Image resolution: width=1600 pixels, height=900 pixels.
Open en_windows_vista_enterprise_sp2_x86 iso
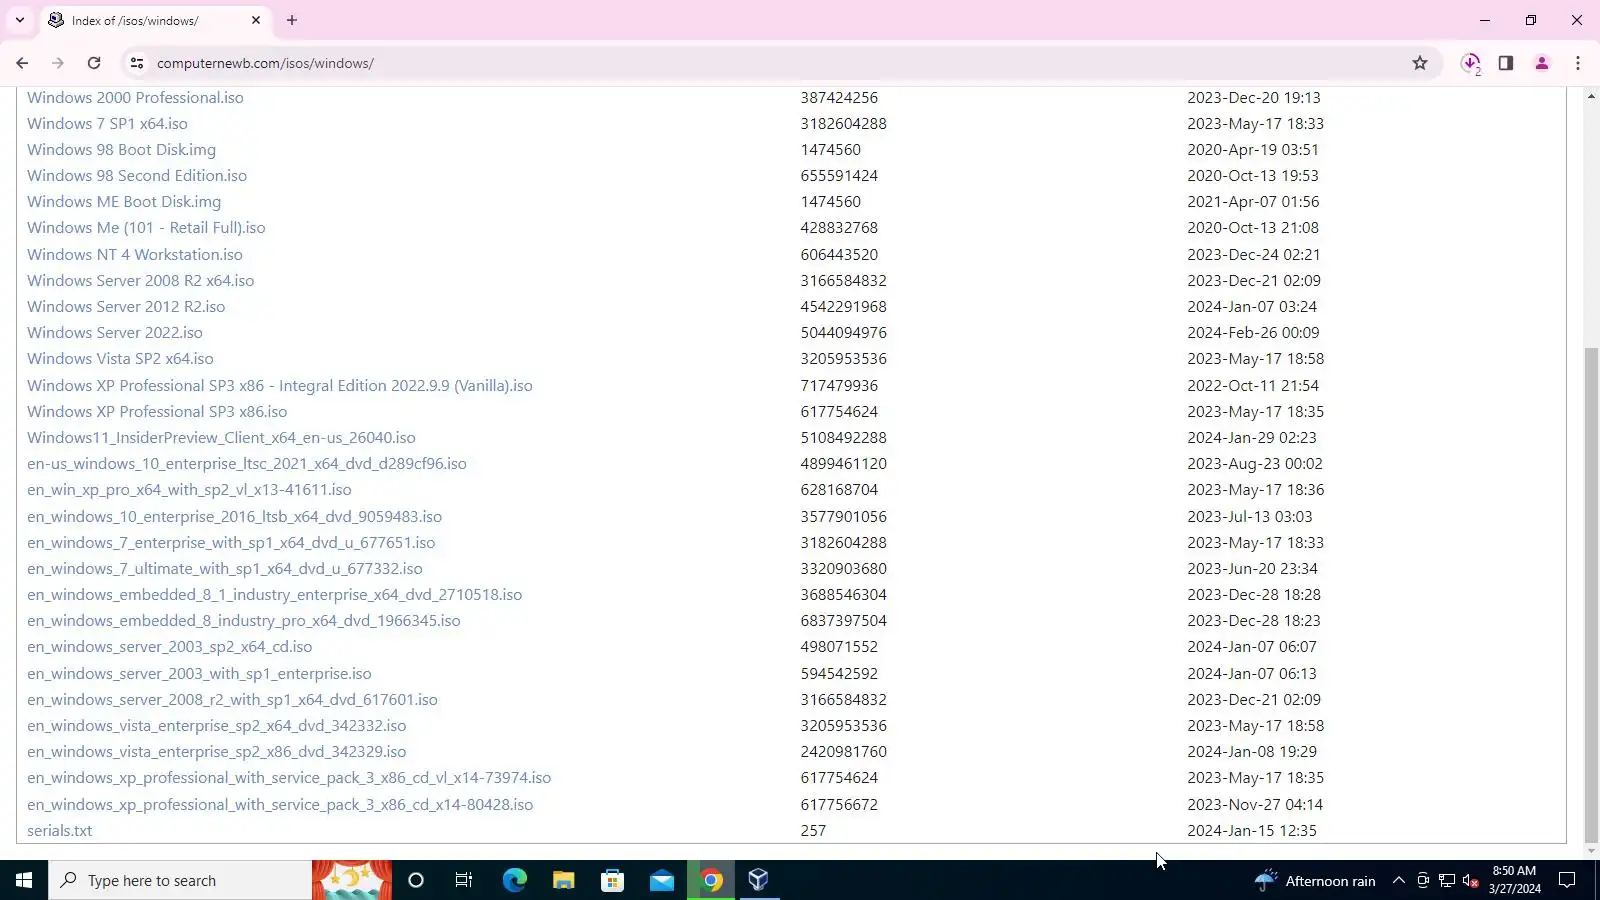217,752
